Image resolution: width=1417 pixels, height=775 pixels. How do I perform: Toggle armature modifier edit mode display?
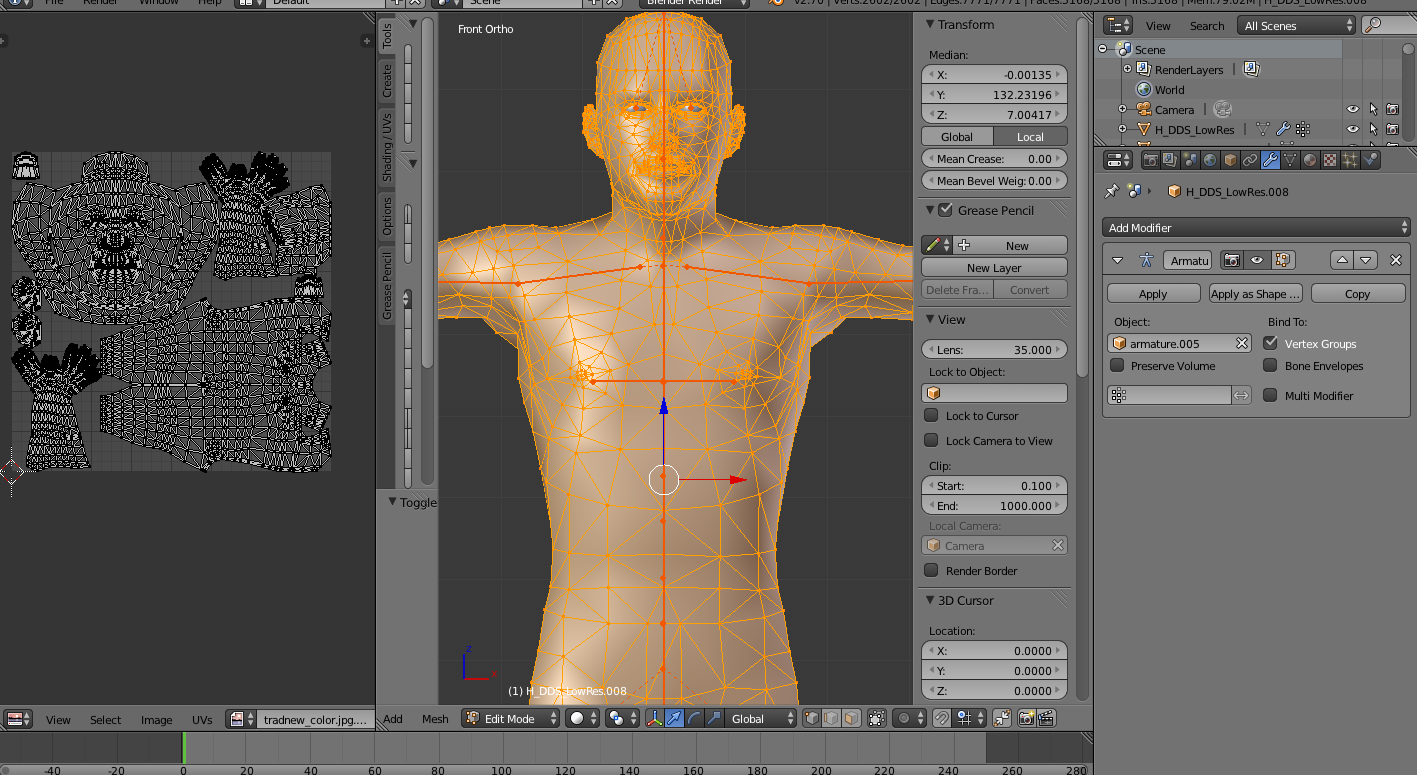point(1283,260)
